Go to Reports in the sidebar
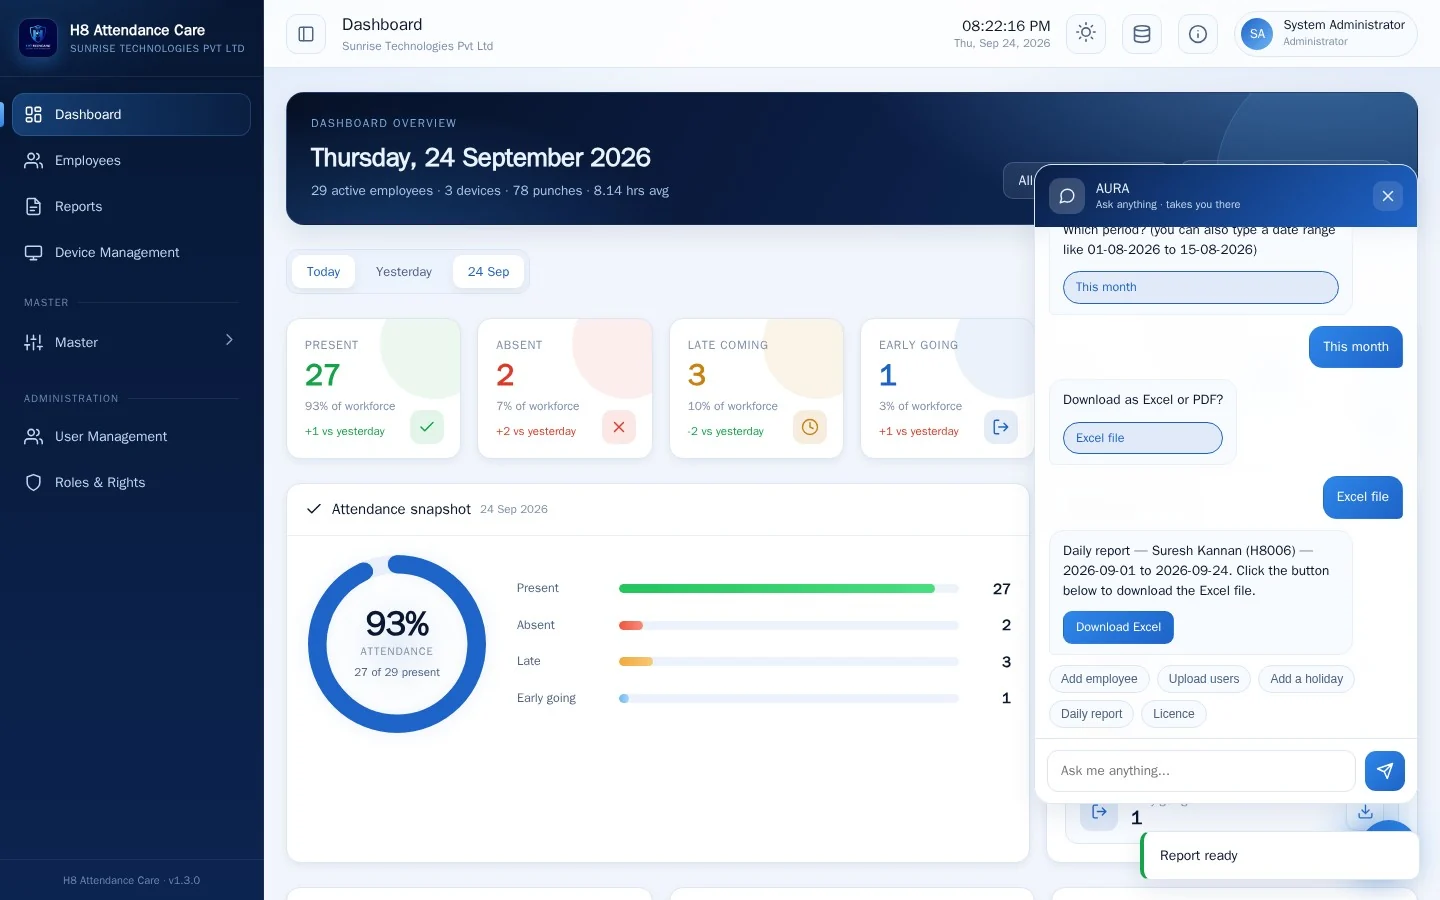 [x=131, y=206]
